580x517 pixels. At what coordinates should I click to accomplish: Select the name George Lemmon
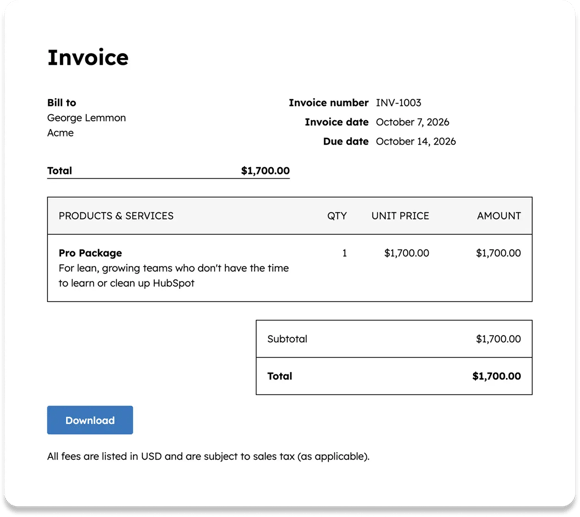86,118
